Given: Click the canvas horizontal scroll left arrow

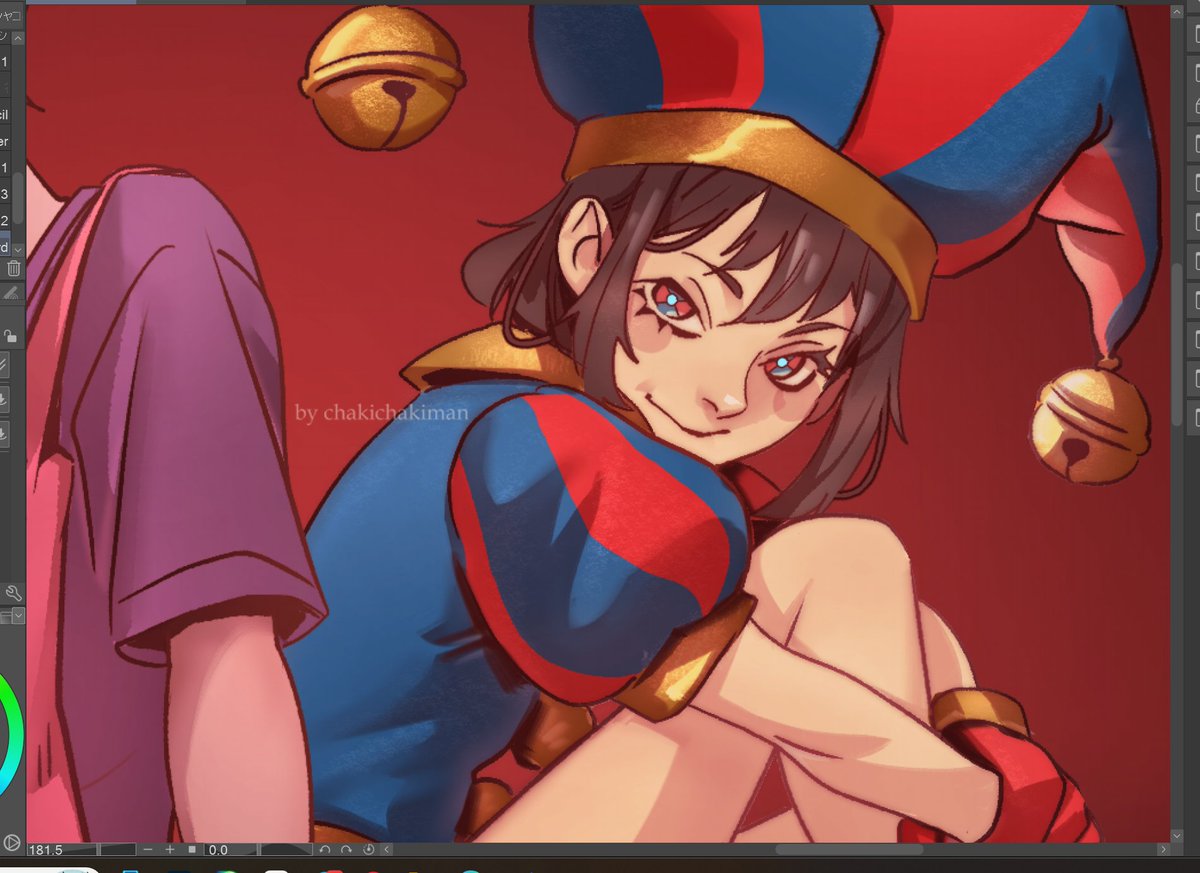Looking at the screenshot, I should point(386,850).
